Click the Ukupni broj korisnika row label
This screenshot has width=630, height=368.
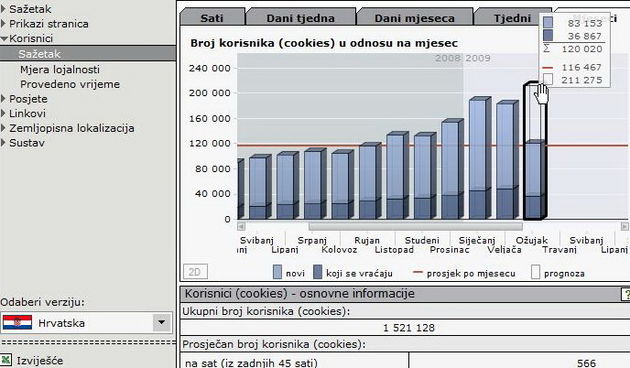[266, 311]
